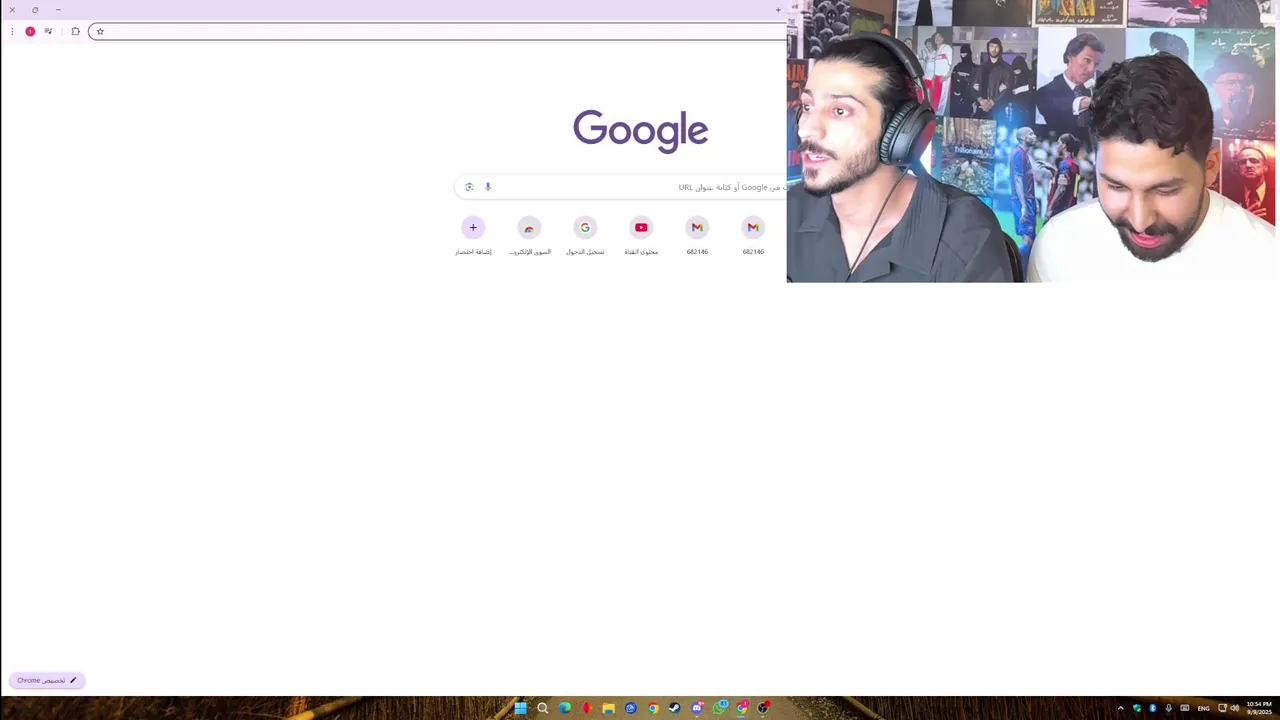
Task: Click the Customize Chrome button
Action: pos(46,680)
